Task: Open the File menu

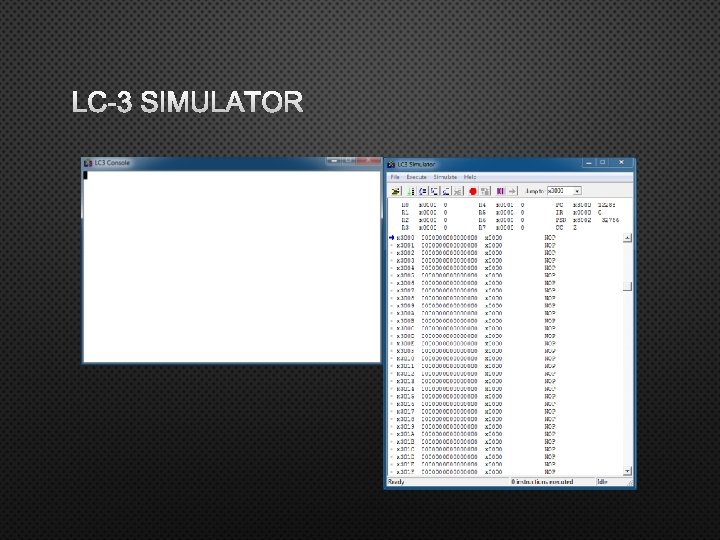Action: tap(394, 177)
